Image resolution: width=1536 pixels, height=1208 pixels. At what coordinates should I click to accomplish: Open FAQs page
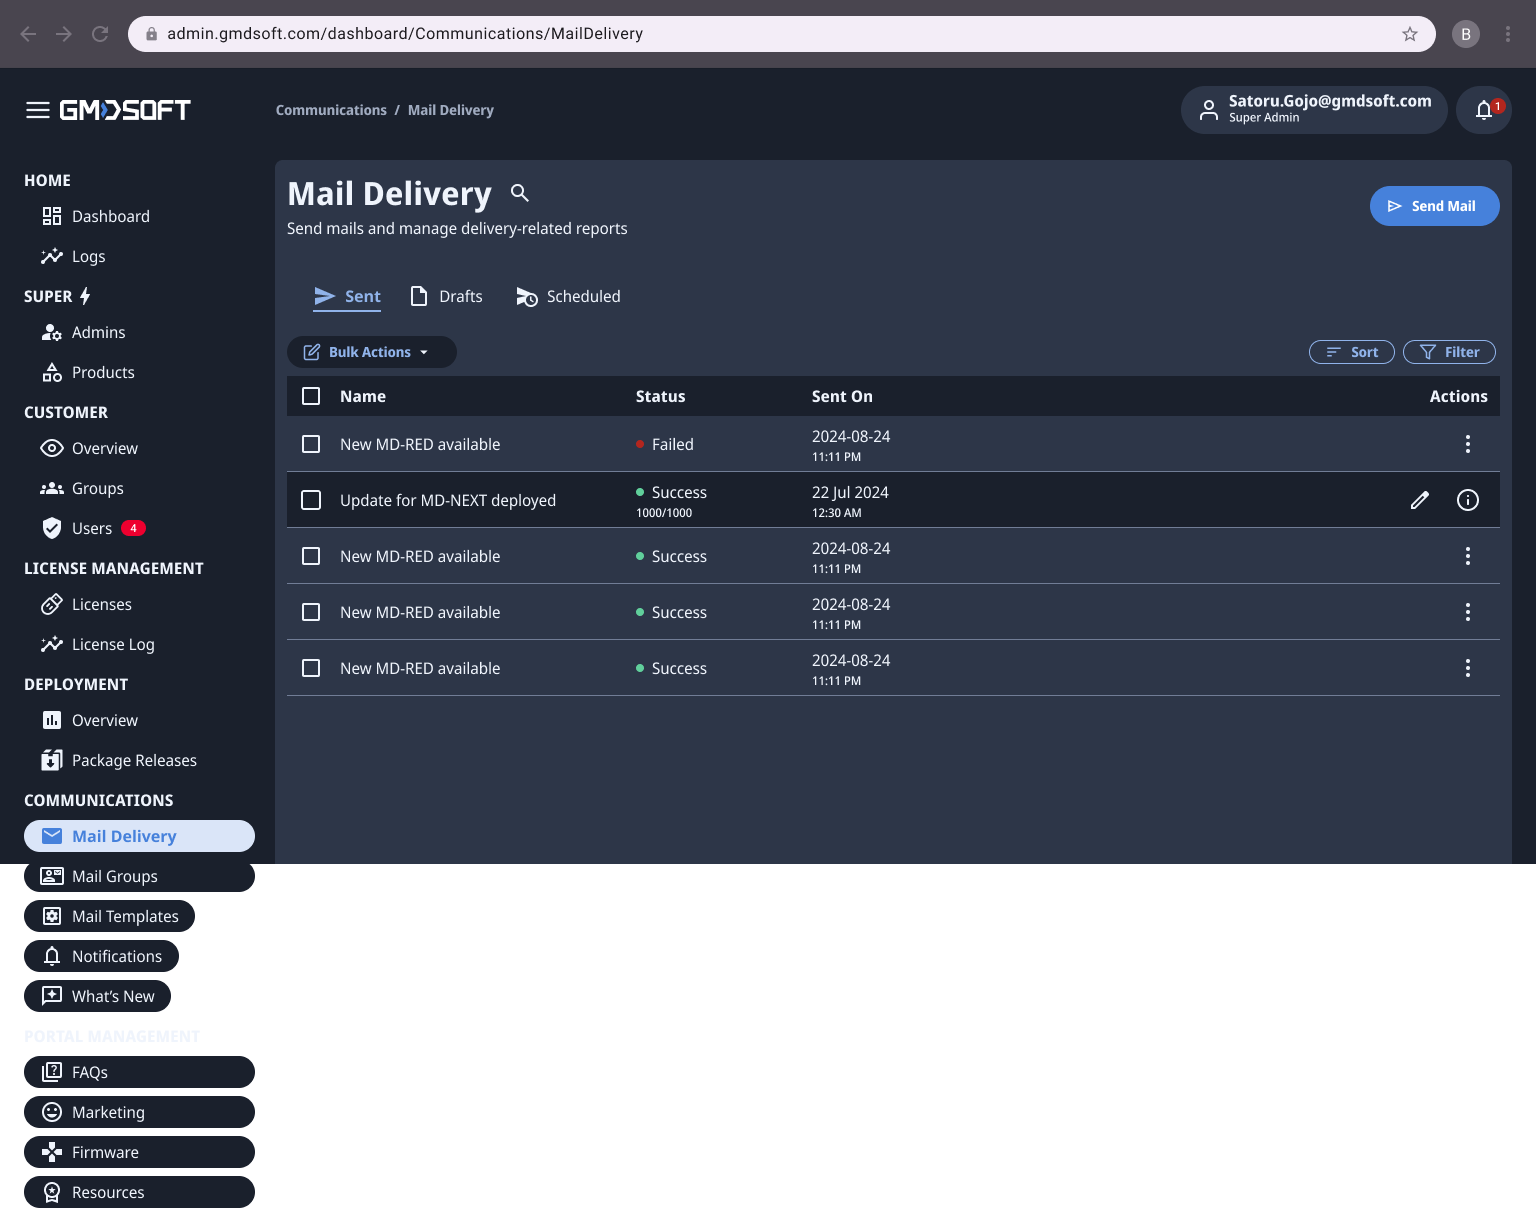tap(139, 1072)
